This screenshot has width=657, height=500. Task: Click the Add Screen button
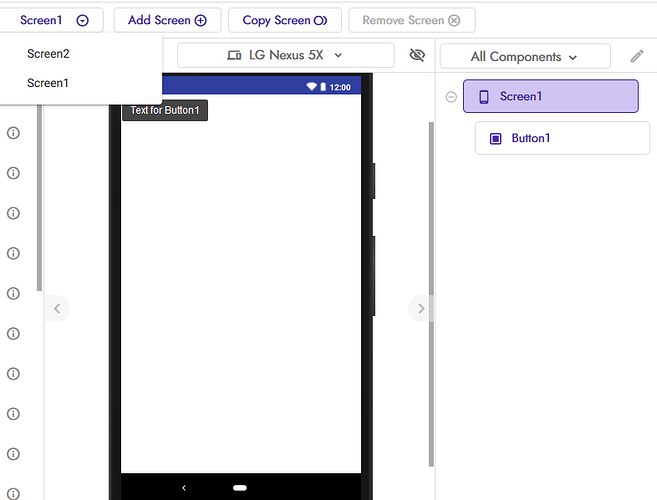(168, 20)
